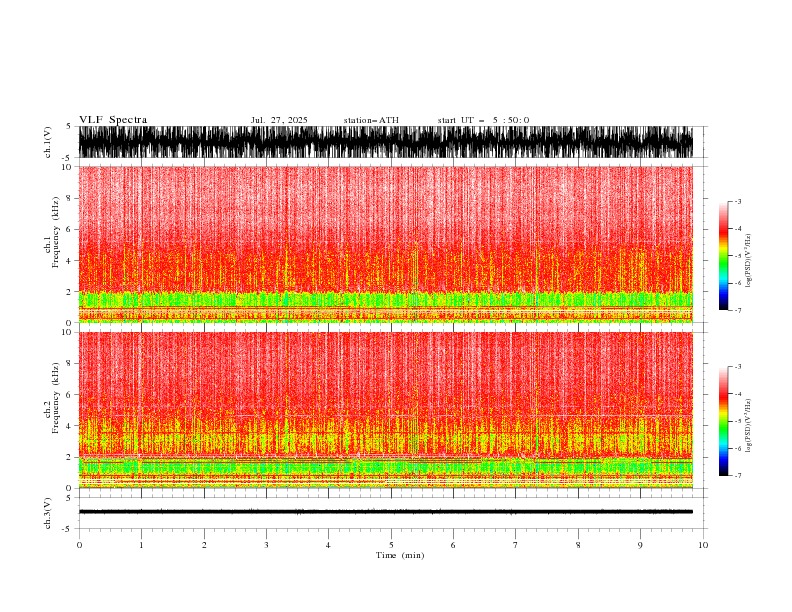Click the ch.1 frequency axis "10" tick label
792x612 pixels.
[x=67, y=167]
